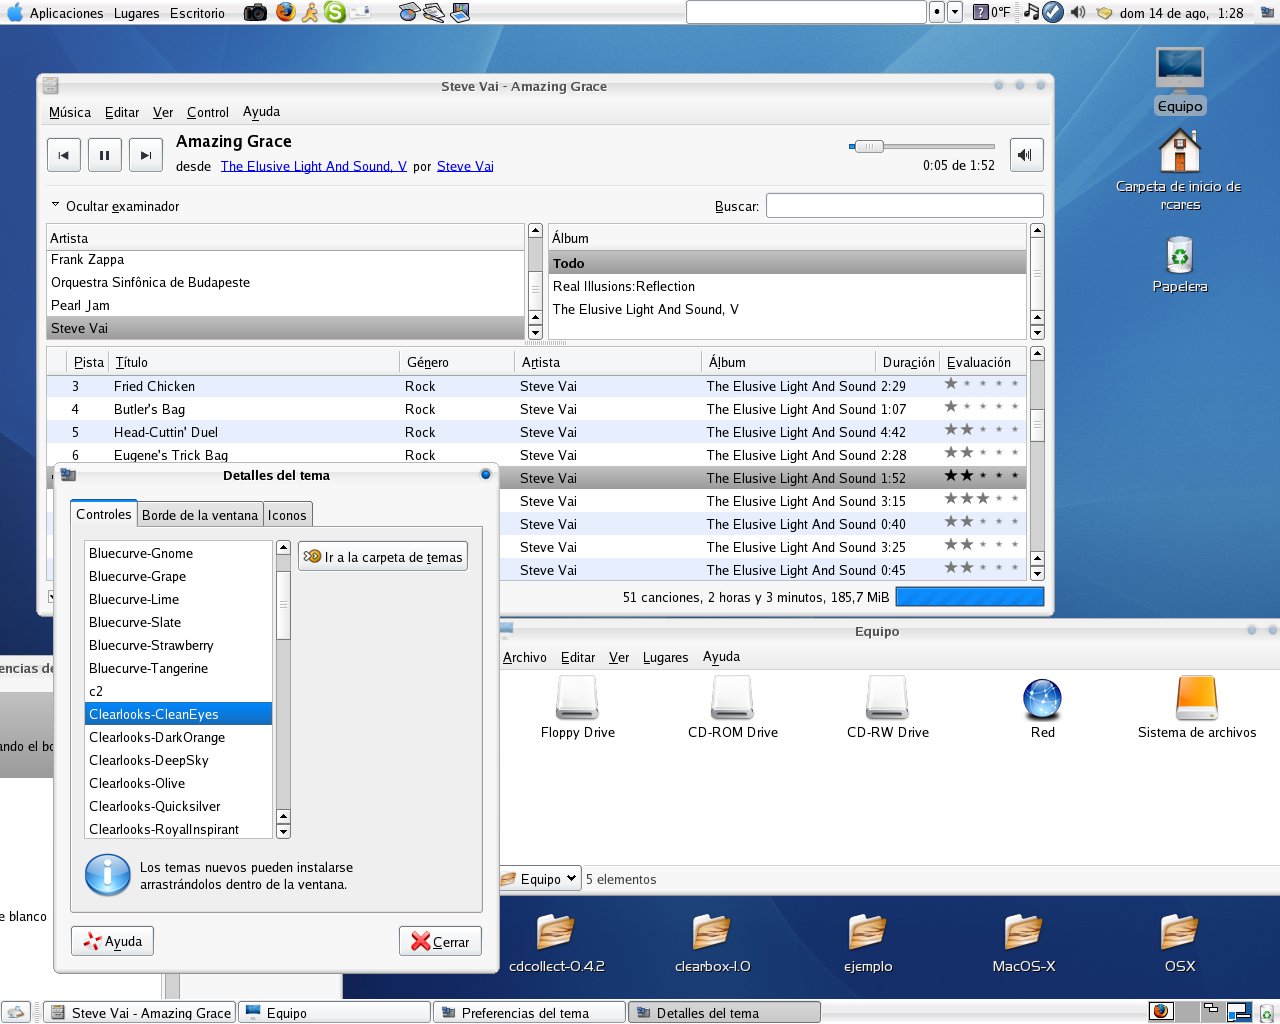Pause the currently playing song

104,155
